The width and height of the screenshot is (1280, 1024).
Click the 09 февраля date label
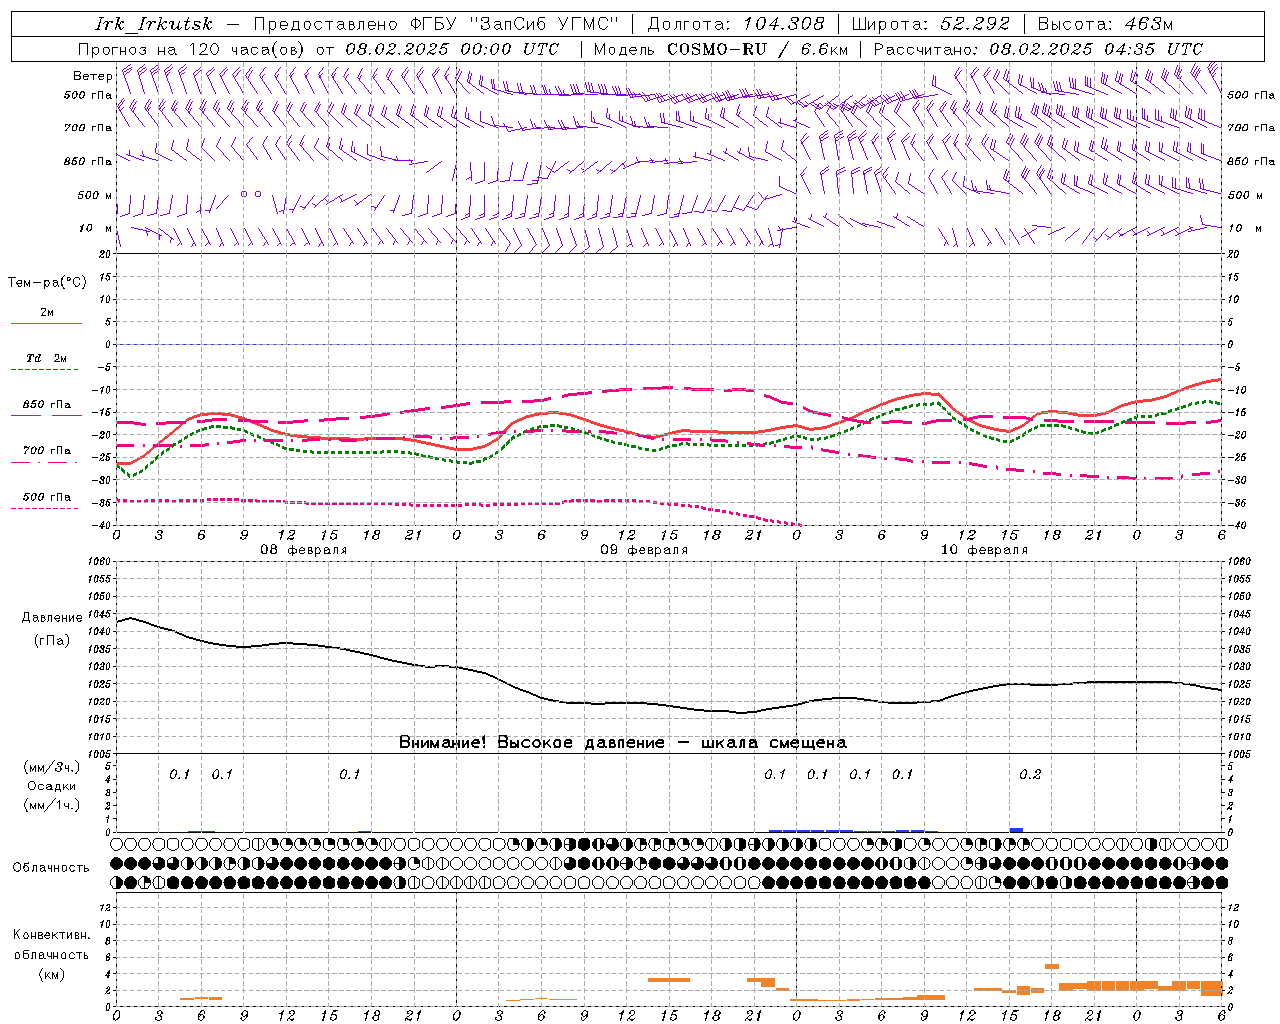644,550
